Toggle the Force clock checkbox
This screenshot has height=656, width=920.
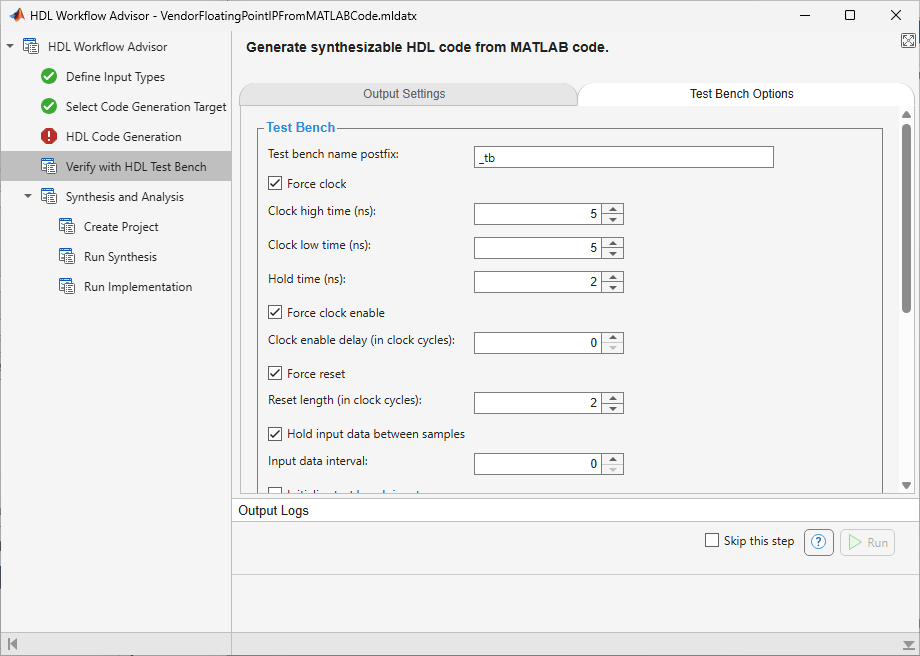point(275,183)
